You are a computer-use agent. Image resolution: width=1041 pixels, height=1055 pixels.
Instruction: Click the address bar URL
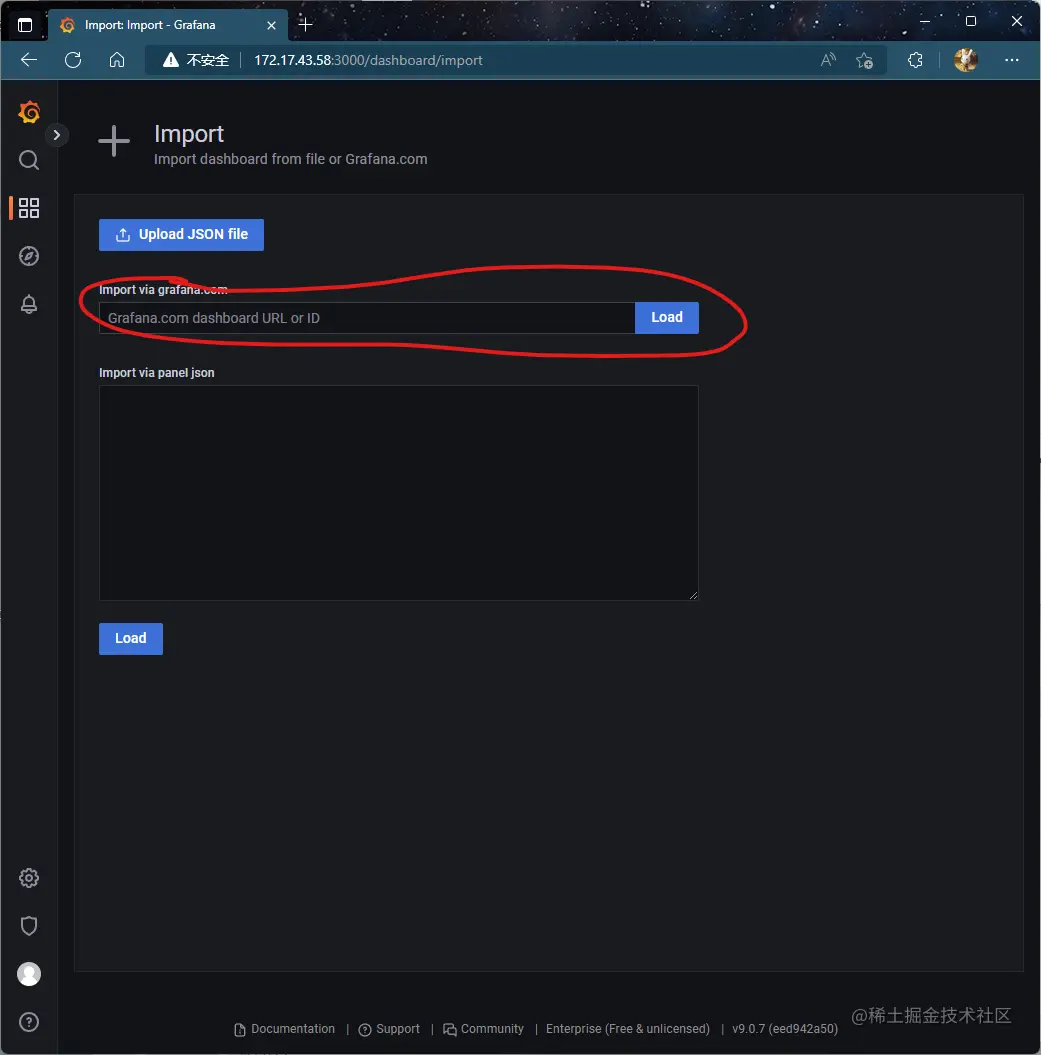click(368, 61)
